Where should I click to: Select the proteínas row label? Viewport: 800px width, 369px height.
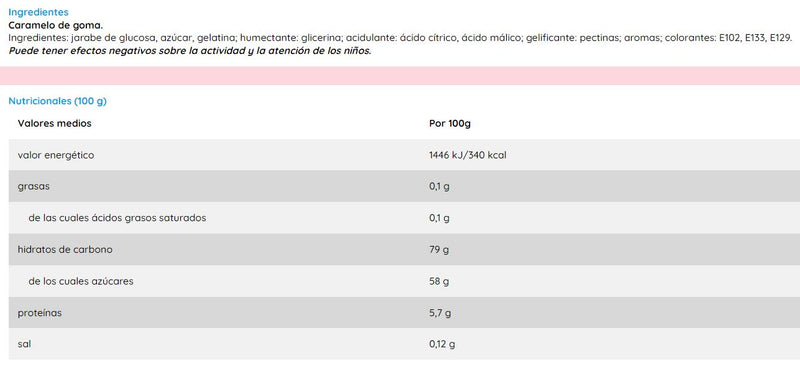40,313
